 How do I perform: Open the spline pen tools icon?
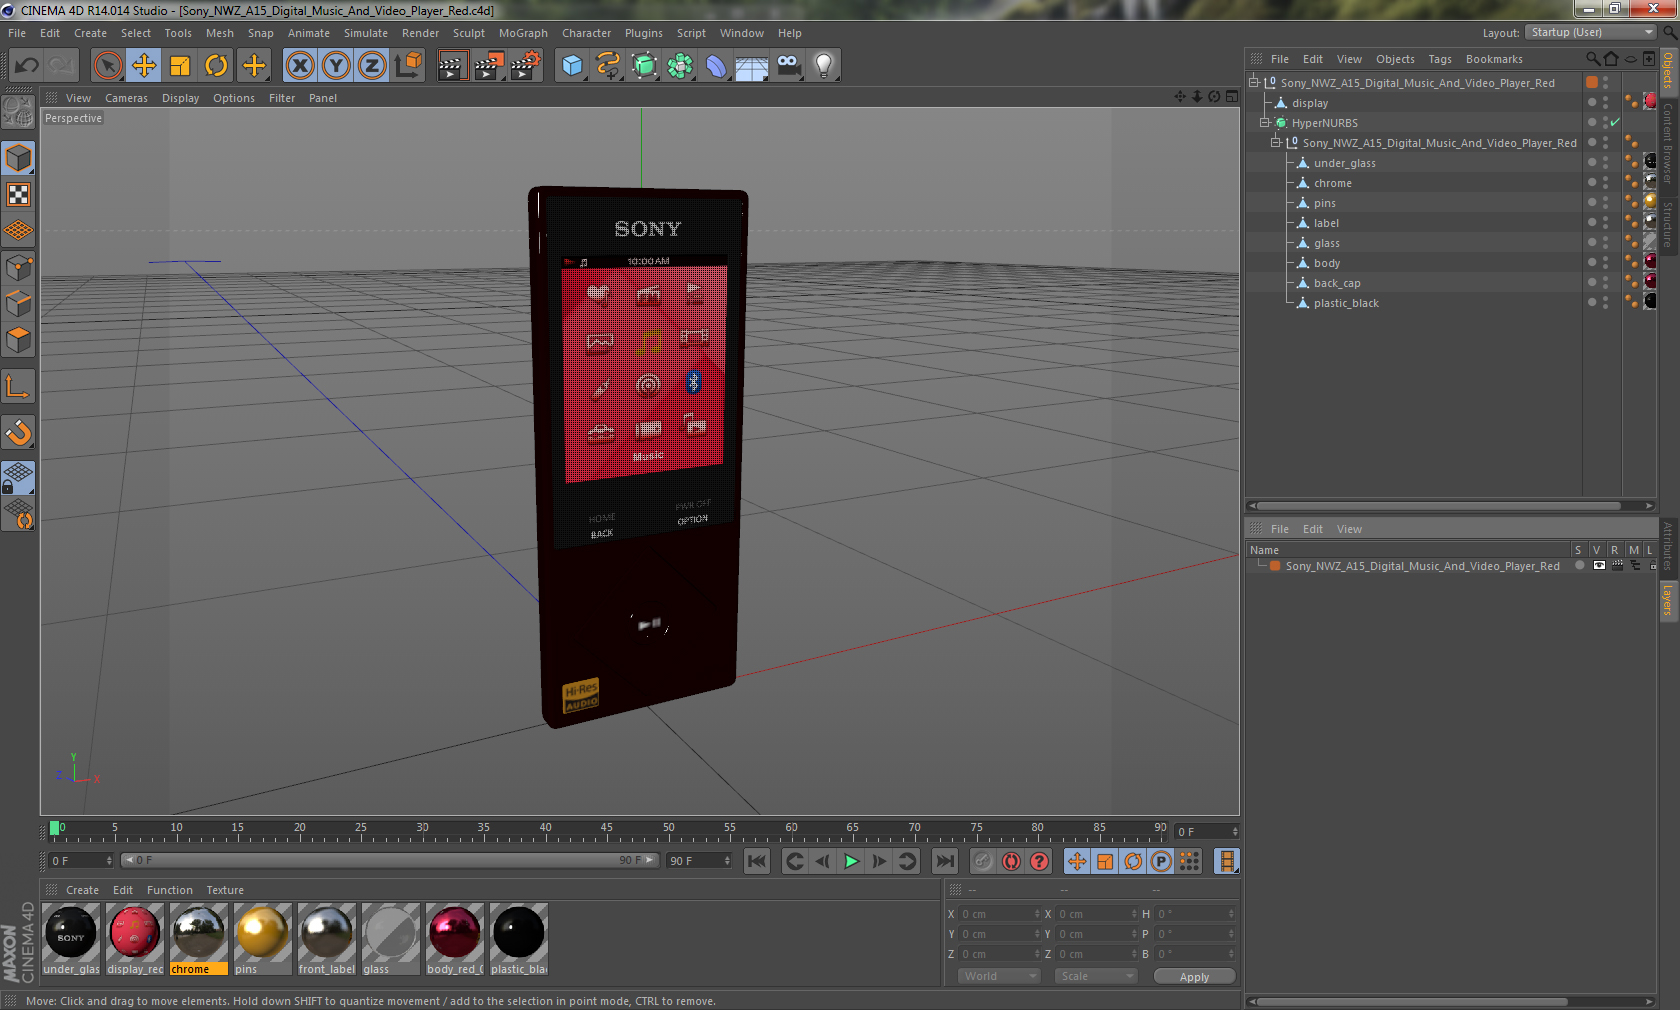(x=608, y=66)
